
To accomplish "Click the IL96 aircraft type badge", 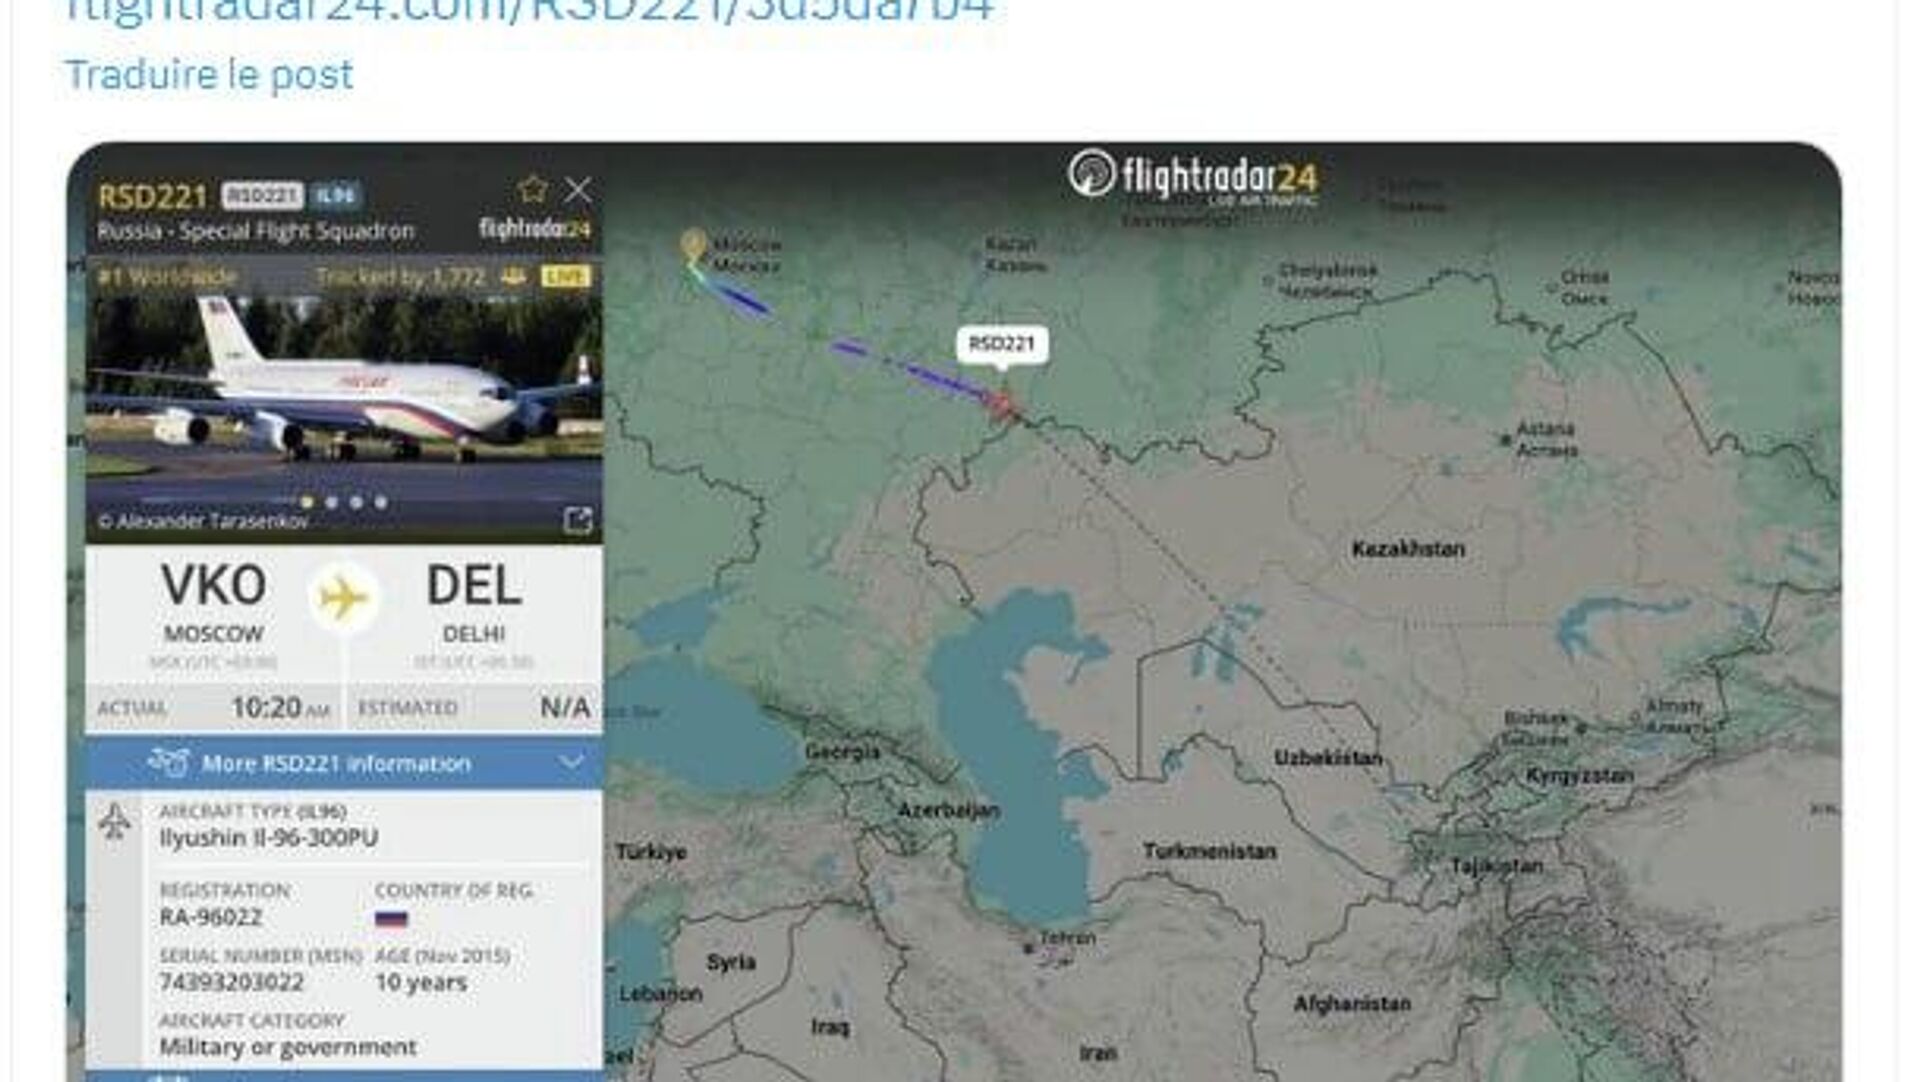I will [336, 195].
